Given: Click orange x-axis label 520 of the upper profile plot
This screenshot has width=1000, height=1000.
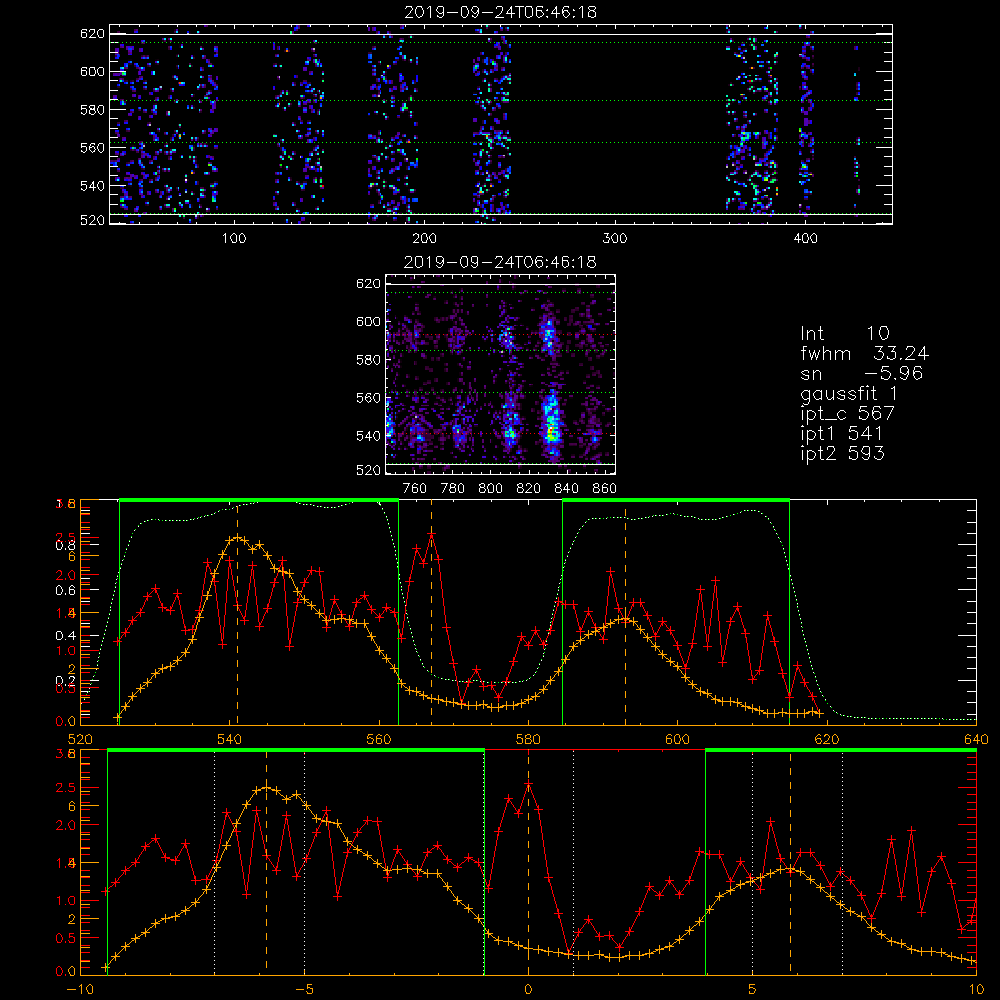Looking at the screenshot, I should pos(80,740).
